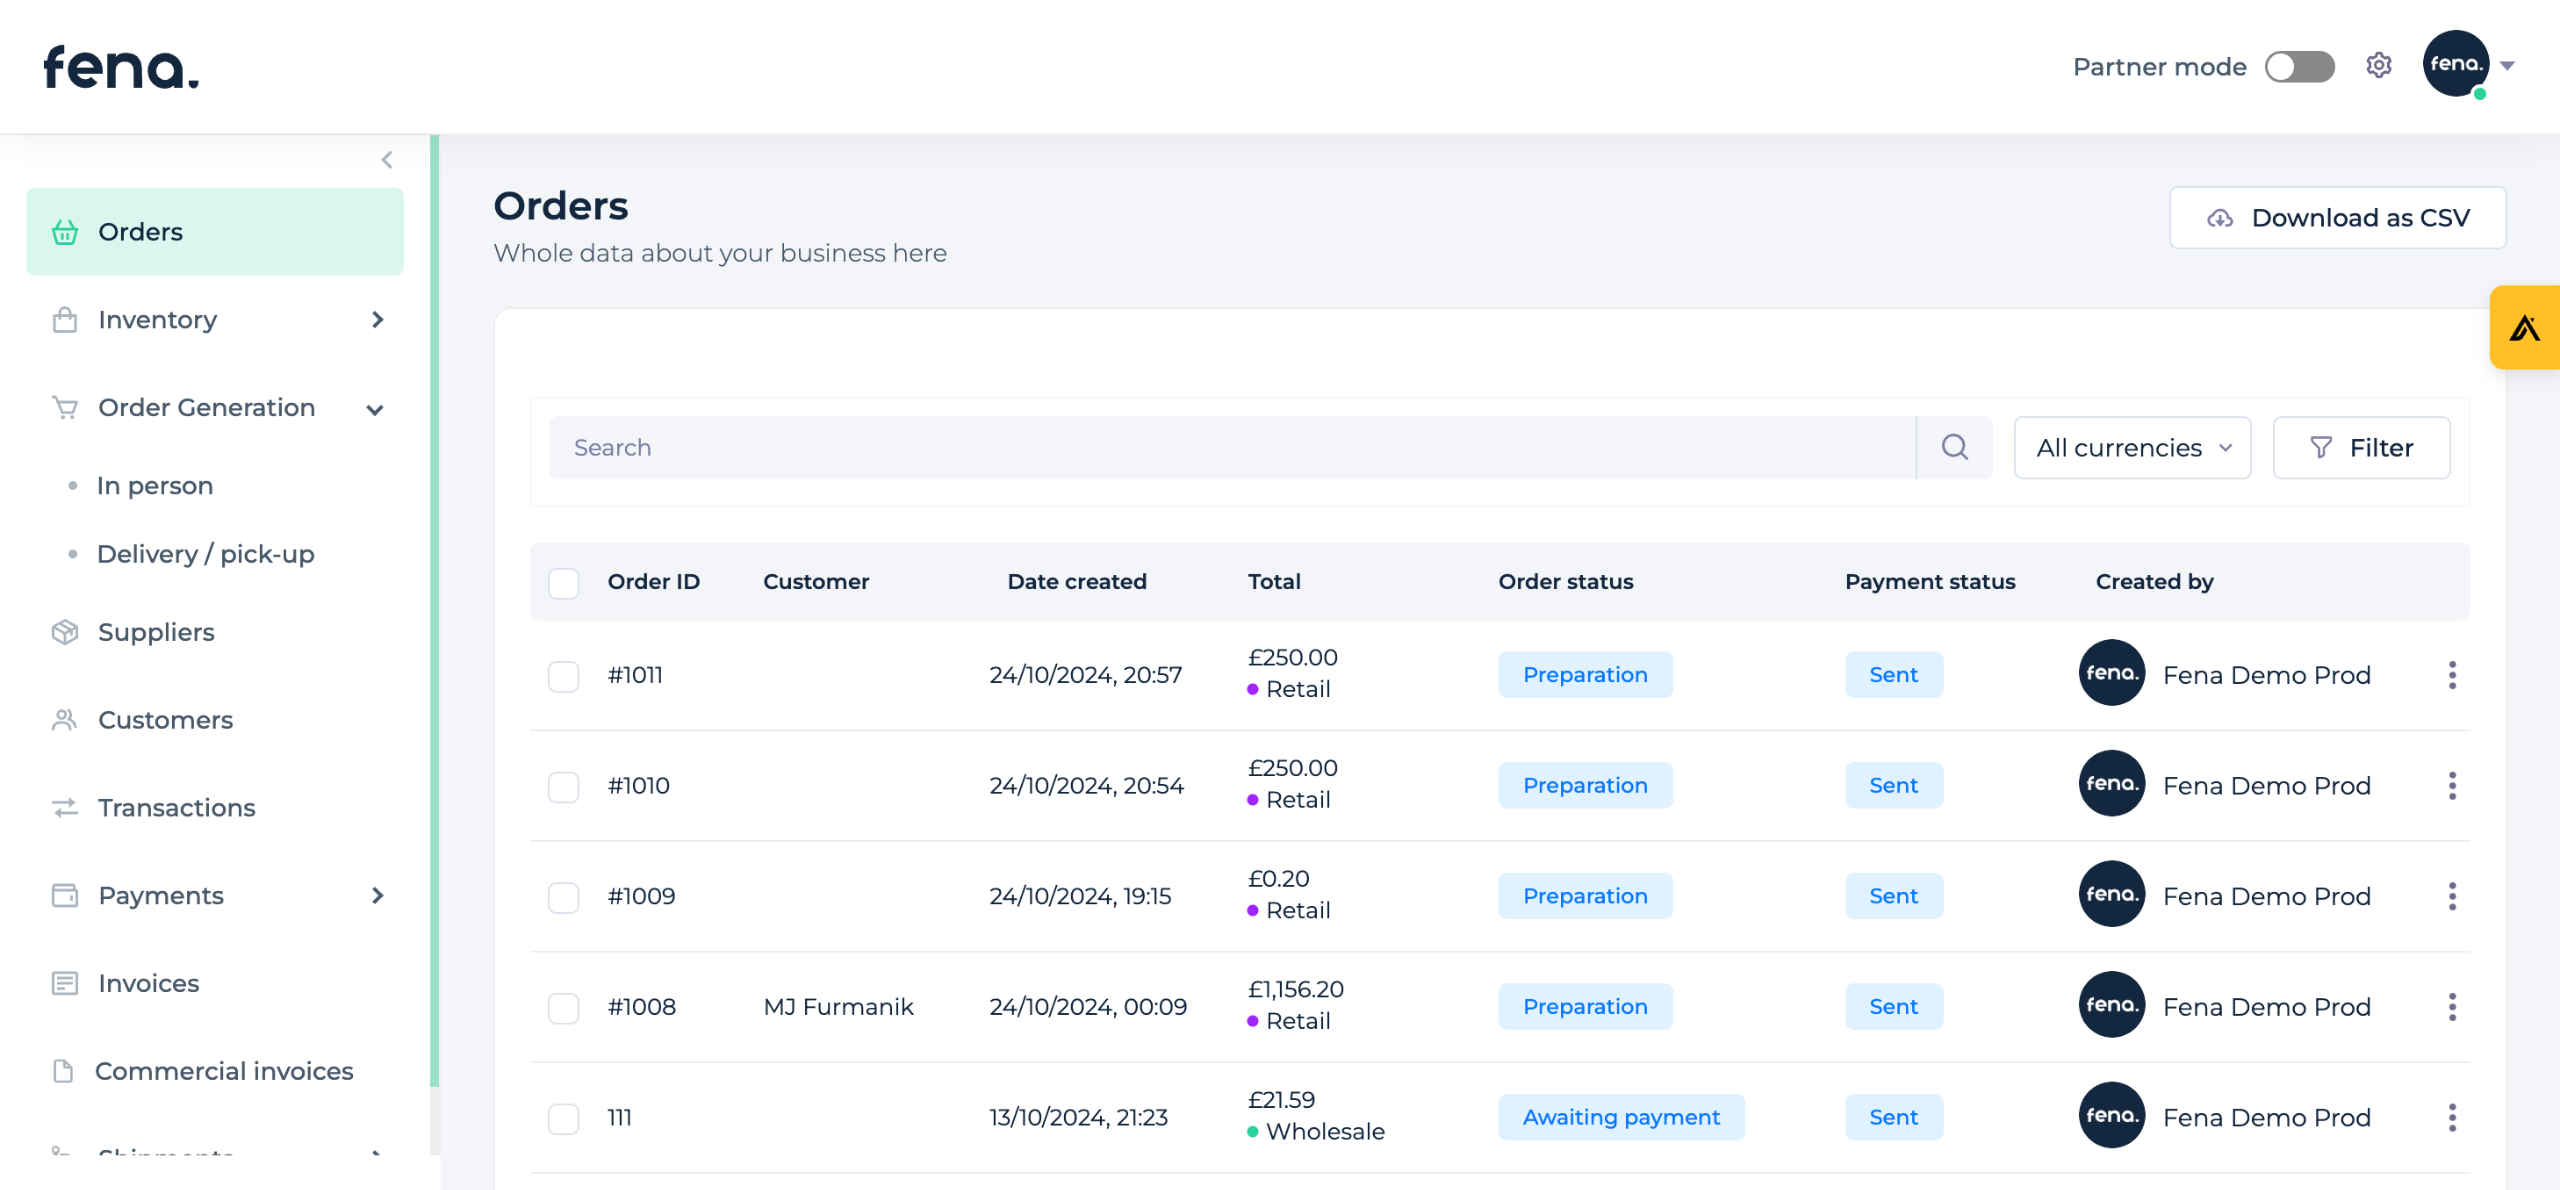2560x1190 pixels.
Task: Click into the Search input field
Action: pyautogui.click(x=1230, y=447)
